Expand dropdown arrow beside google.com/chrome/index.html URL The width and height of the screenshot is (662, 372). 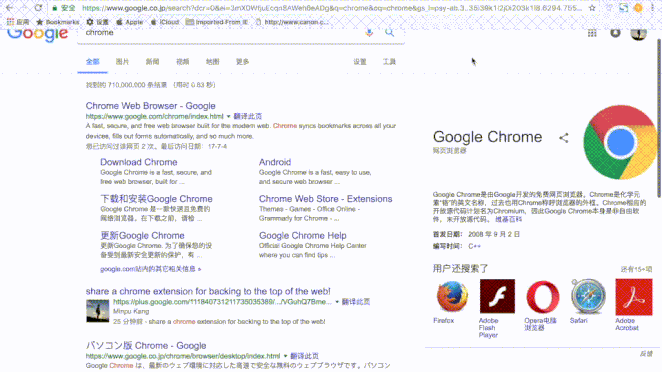(228, 116)
